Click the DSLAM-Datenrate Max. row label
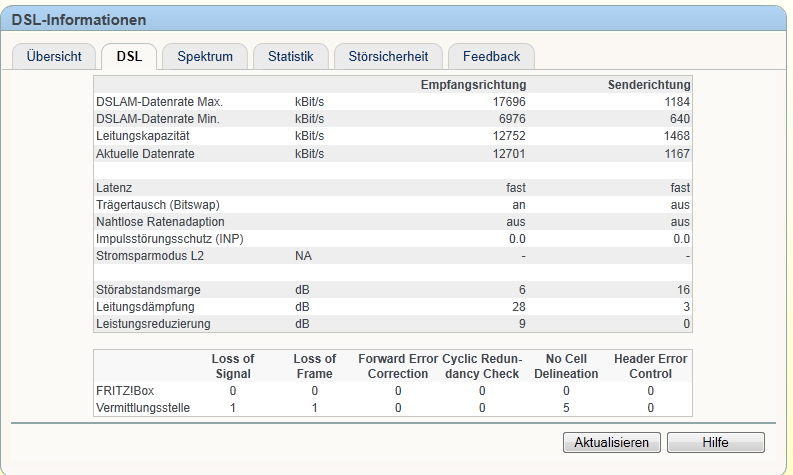The width and height of the screenshot is (793, 475). click(x=159, y=102)
